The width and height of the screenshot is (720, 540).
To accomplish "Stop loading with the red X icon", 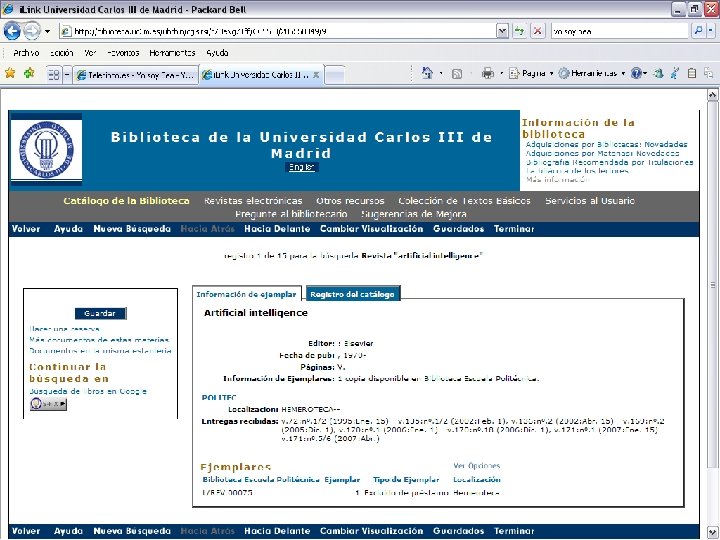I will pyautogui.click(x=537, y=31).
